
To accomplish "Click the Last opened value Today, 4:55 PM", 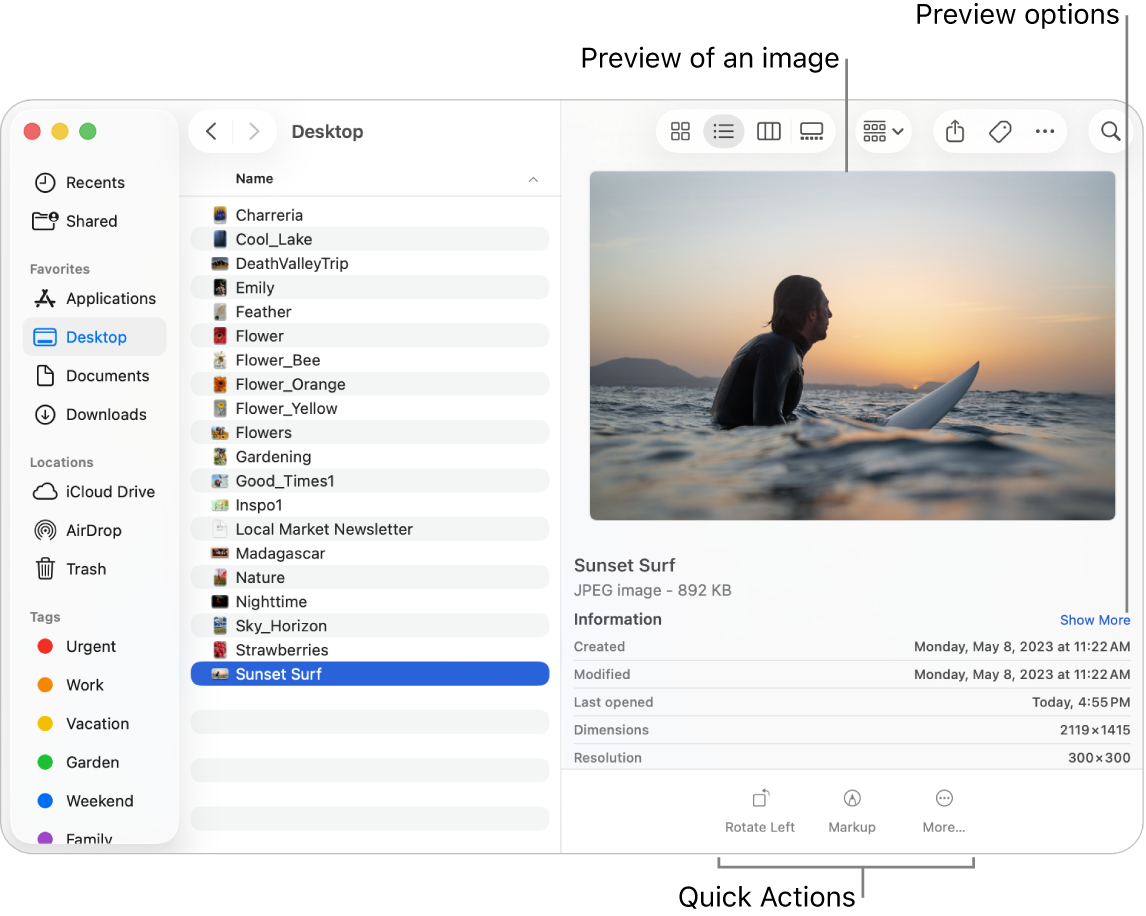I will tap(1080, 702).
